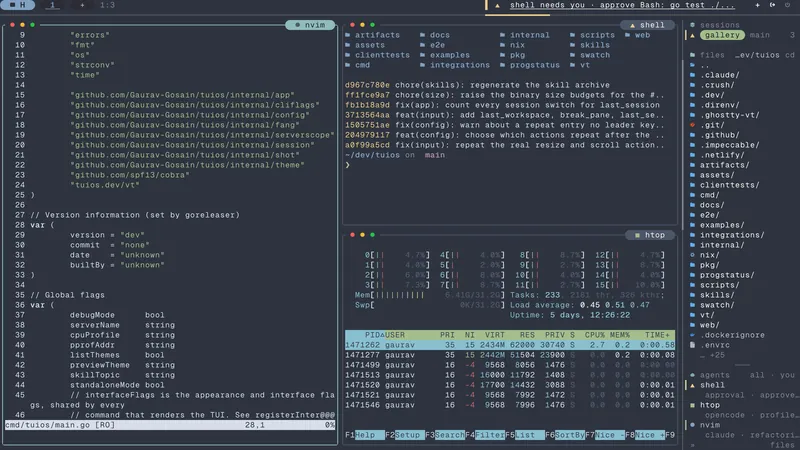
Task: Click the sparkle icon in top bar
Action: point(758,5)
